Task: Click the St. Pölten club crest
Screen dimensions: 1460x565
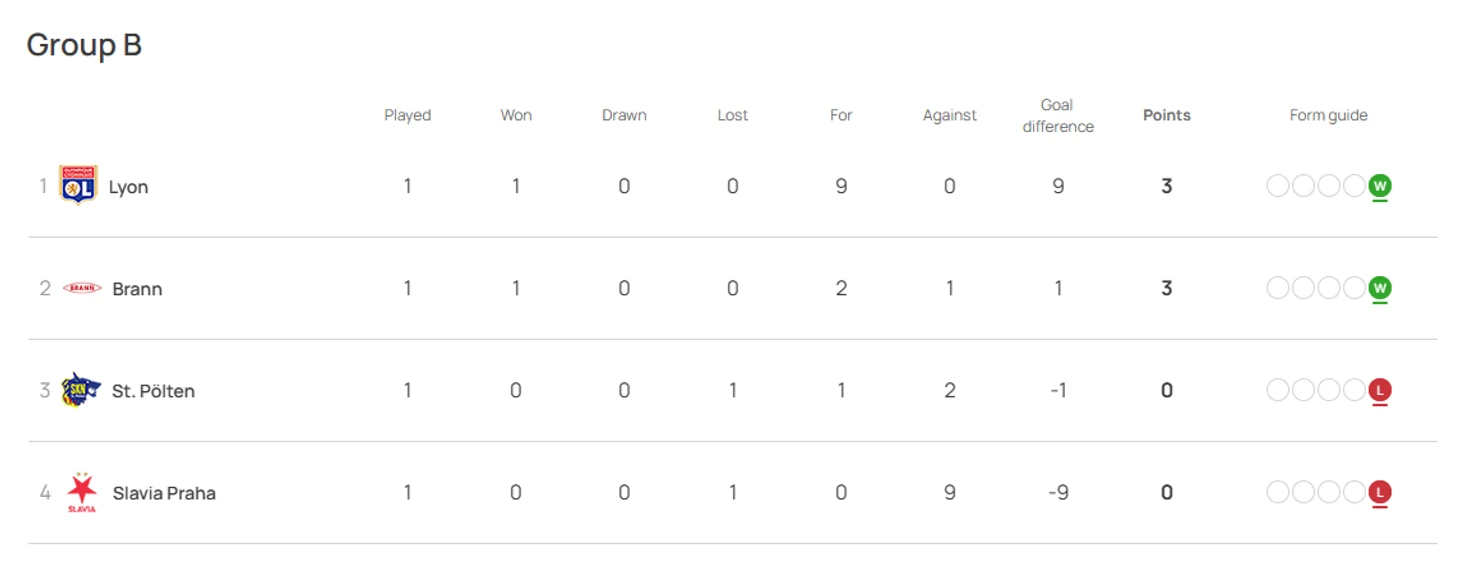Action: (x=80, y=390)
